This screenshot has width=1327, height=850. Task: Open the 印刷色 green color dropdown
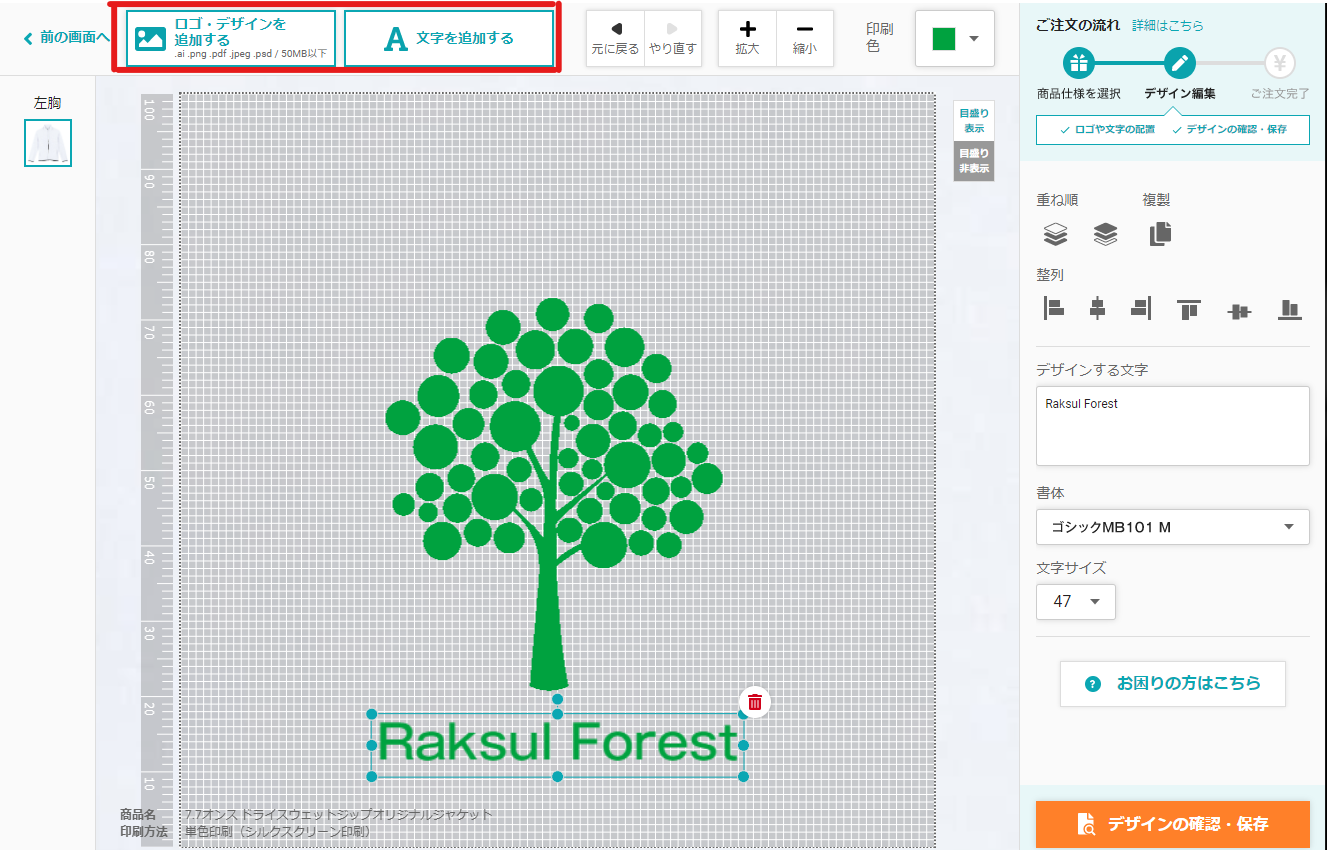[954, 39]
